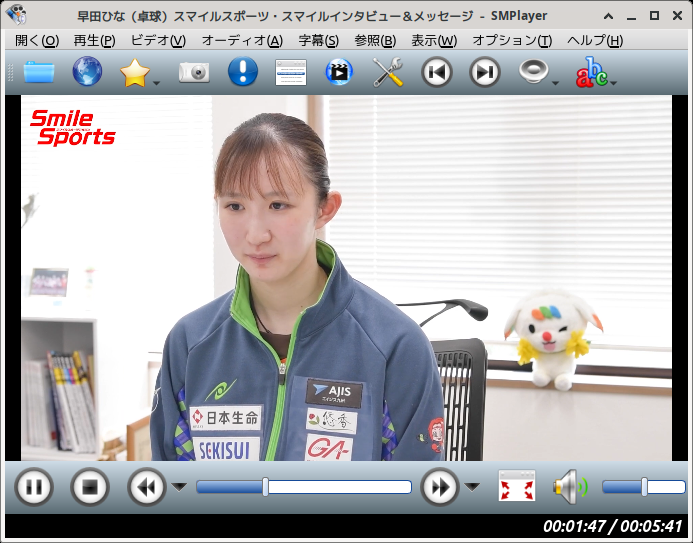This screenshot has height=543, width=693.
Task: Click the TV/video clapper globe icon
Action: [339, 72]
